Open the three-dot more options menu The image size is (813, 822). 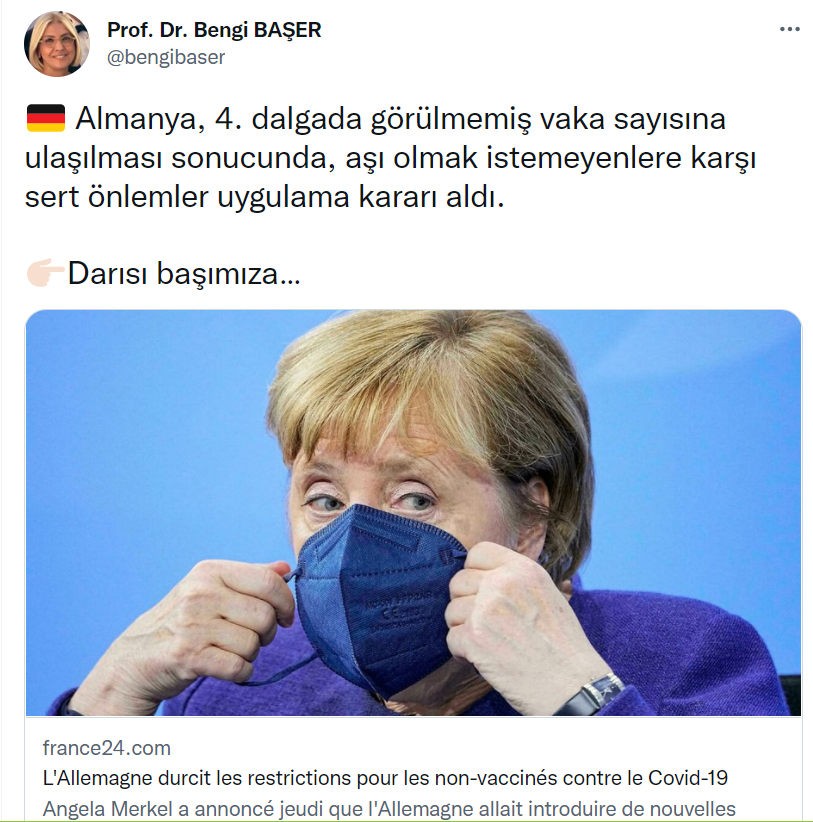click(x=789, y=29)
